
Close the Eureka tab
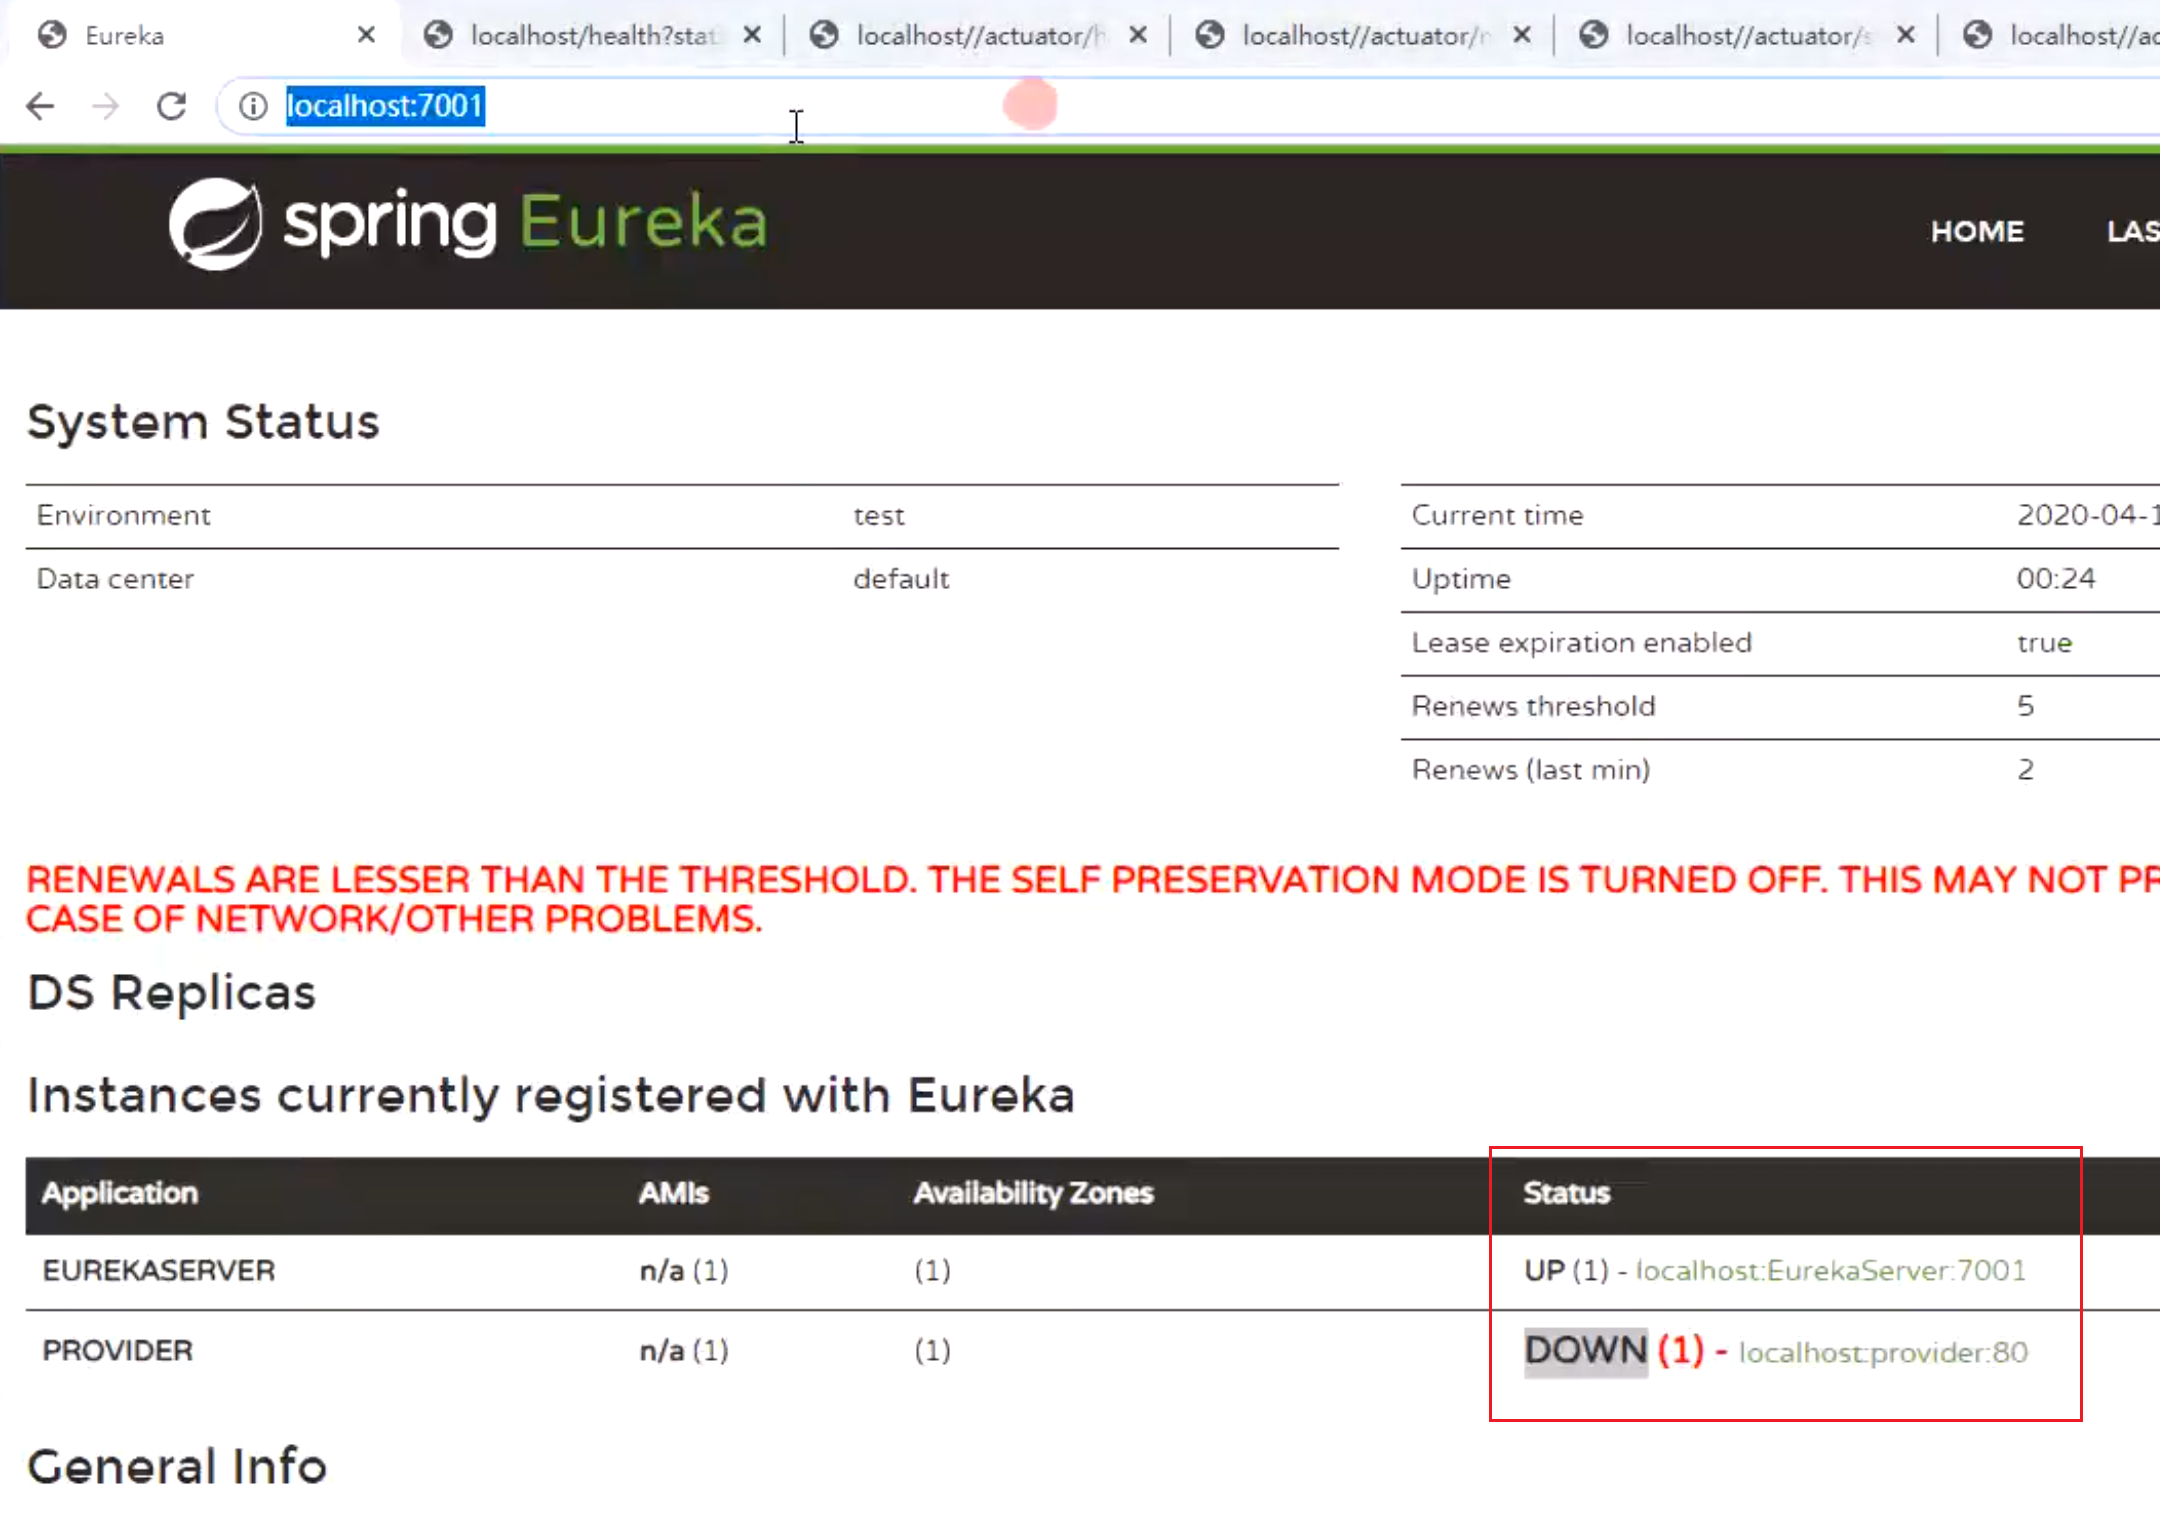[x=366, y=35]
